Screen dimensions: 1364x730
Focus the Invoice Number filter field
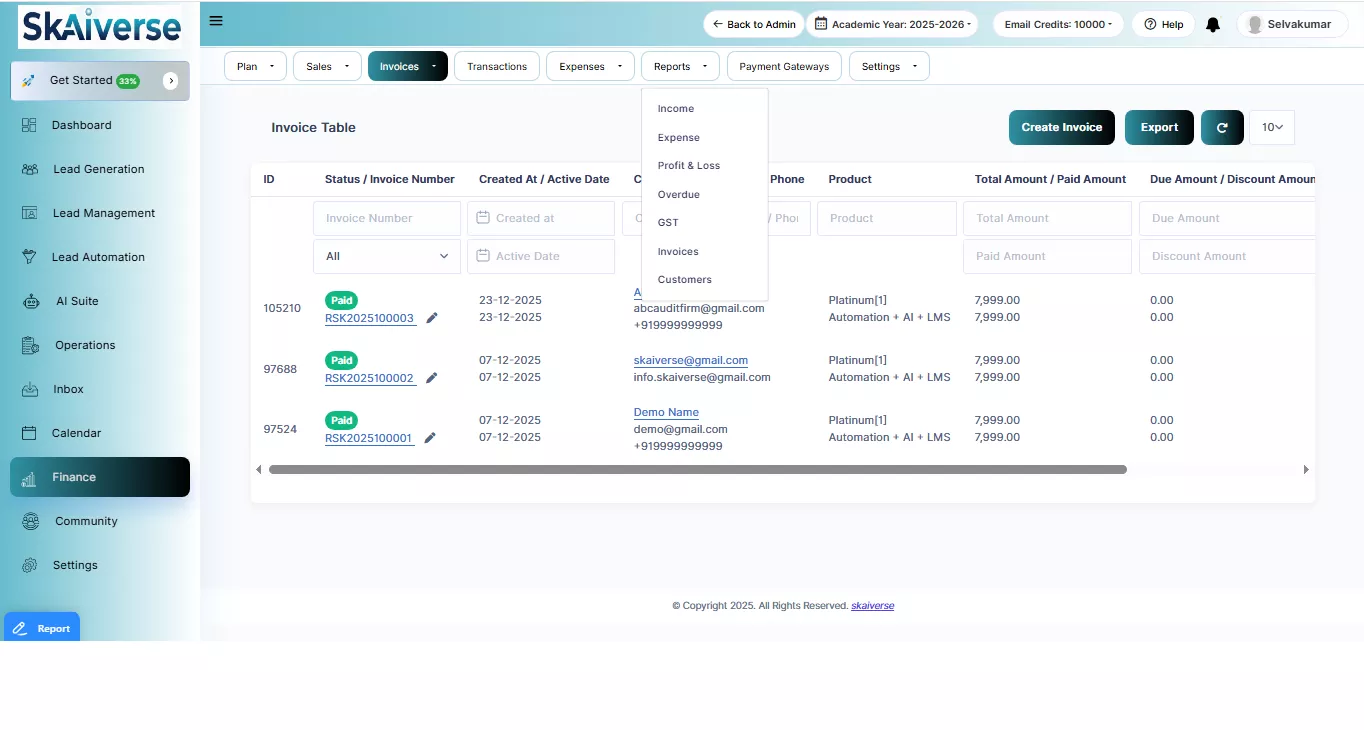coord(386,218)
